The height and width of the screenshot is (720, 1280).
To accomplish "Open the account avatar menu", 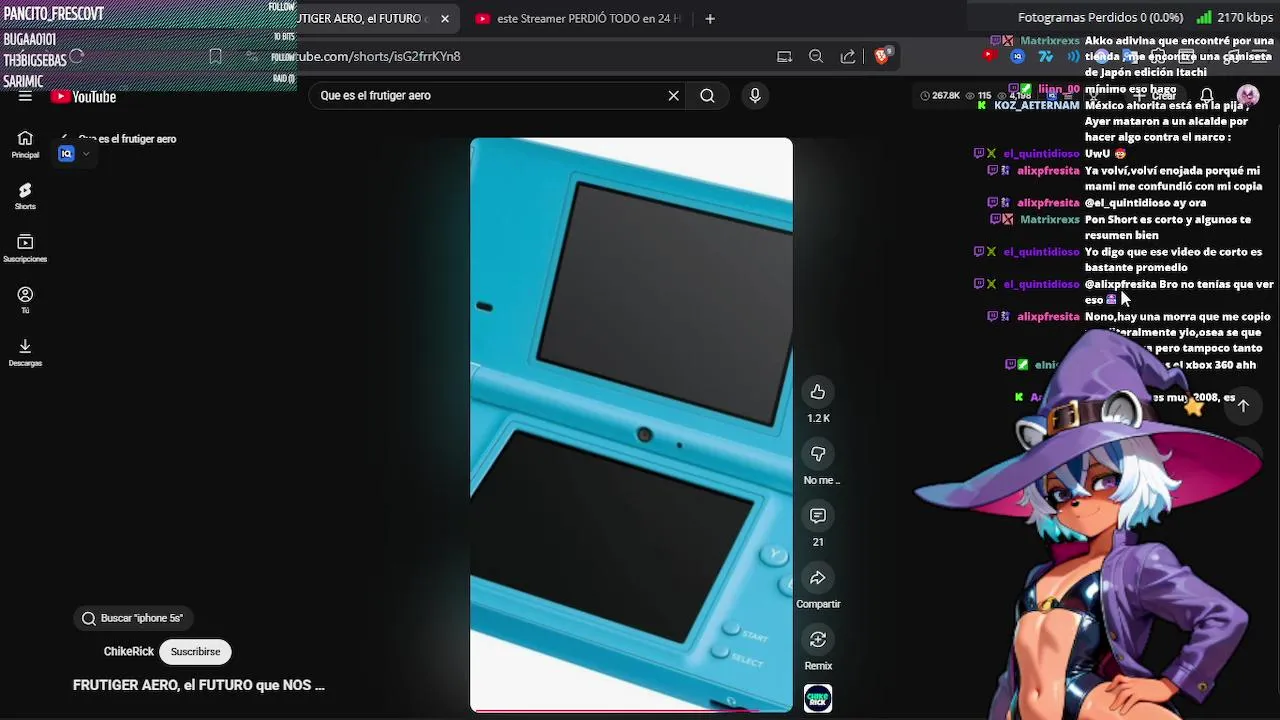I will tap(1247, 96).
